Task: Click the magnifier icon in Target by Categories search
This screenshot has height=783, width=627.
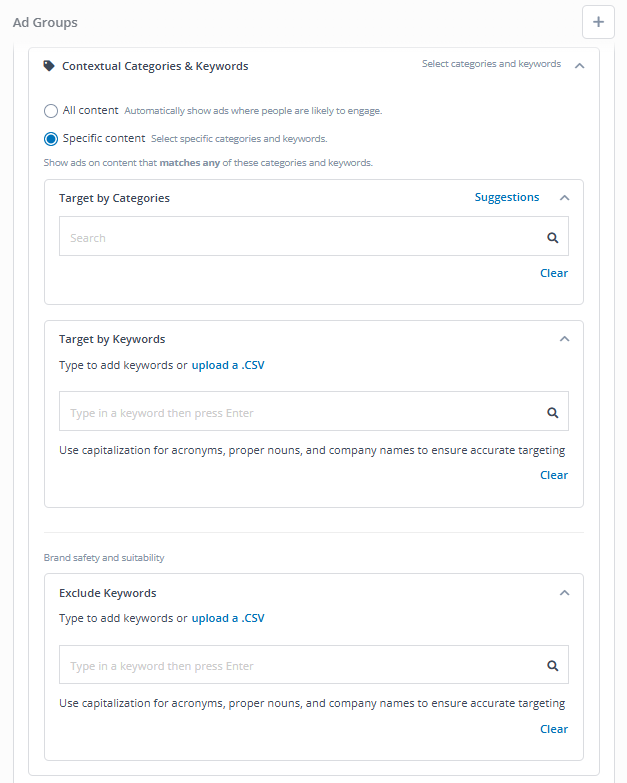Action: [553, 238]
